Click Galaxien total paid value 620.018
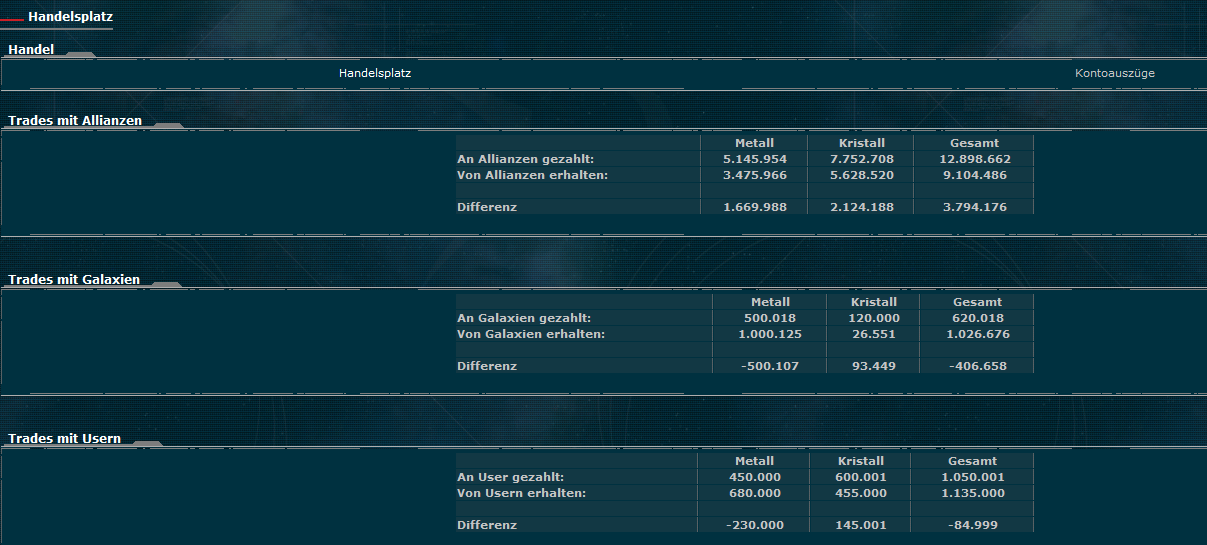The image size is (1207, 545). pos(977,318)
